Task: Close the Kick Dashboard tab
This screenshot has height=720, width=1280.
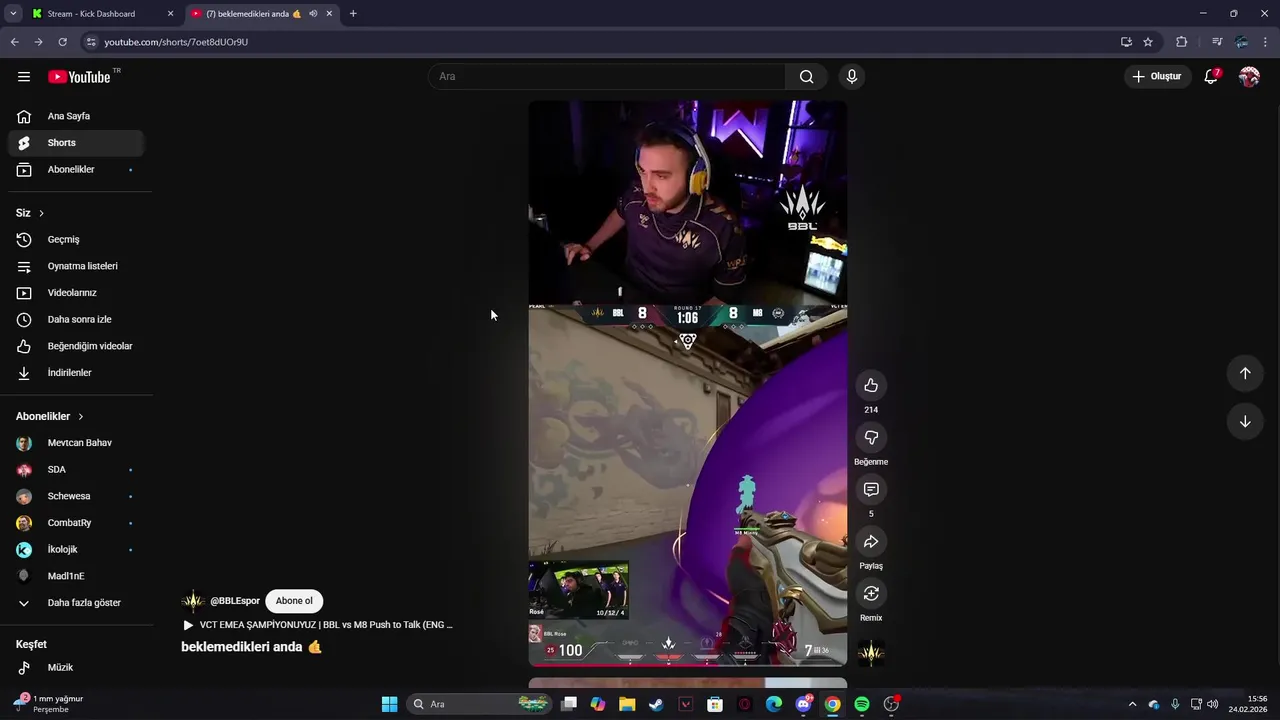Action: tap(170, 14)
